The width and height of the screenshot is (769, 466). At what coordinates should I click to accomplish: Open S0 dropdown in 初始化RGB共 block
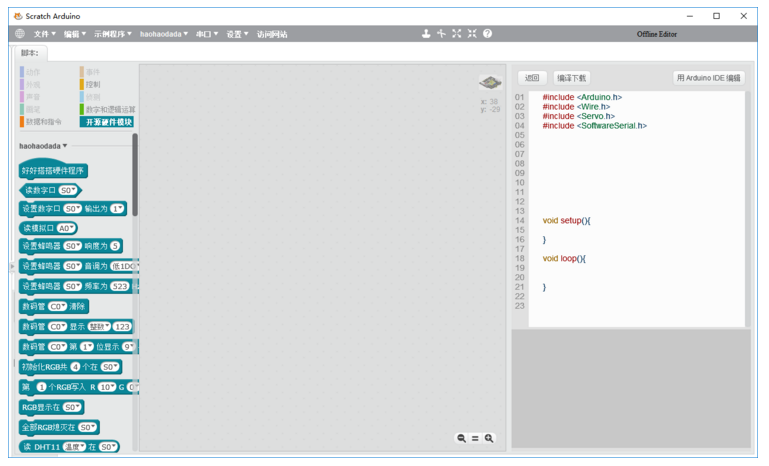[110, 366]
